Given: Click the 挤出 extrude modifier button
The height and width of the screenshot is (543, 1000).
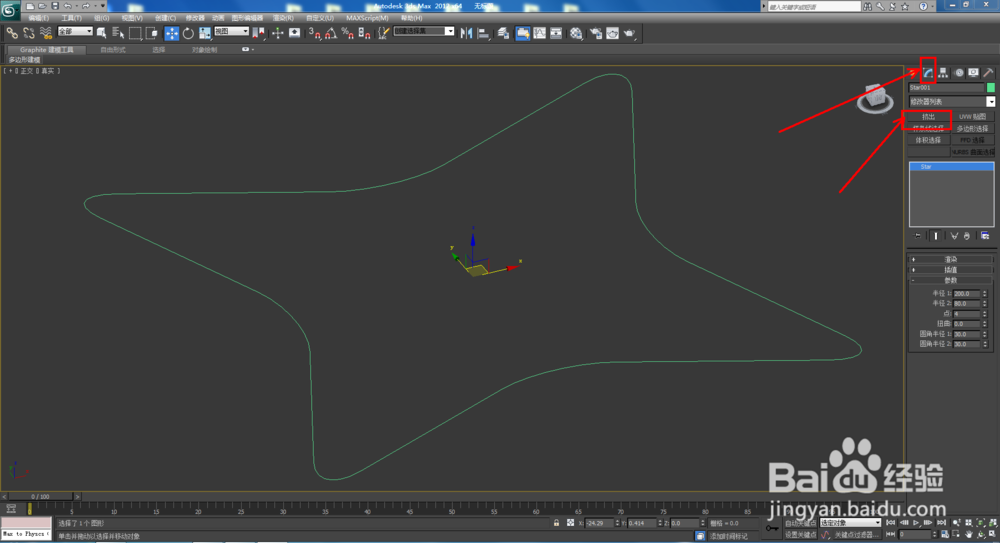Looking at the screenshot, I should pos(929,117).
